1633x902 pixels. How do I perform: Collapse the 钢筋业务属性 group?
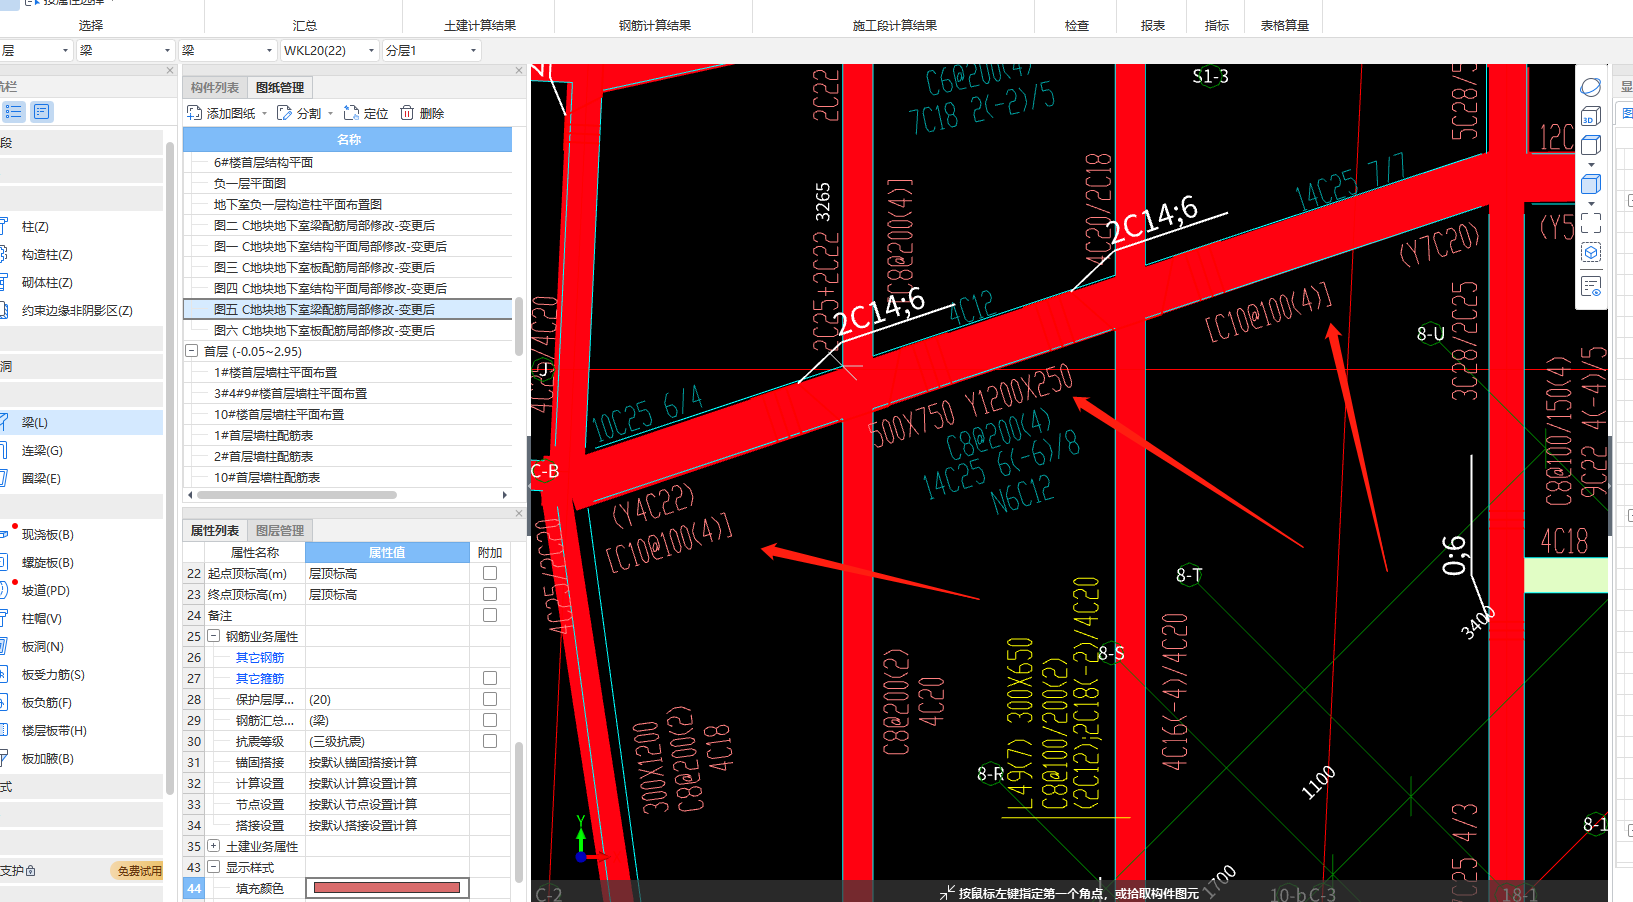pyautogui.click(x=214, y=636)
